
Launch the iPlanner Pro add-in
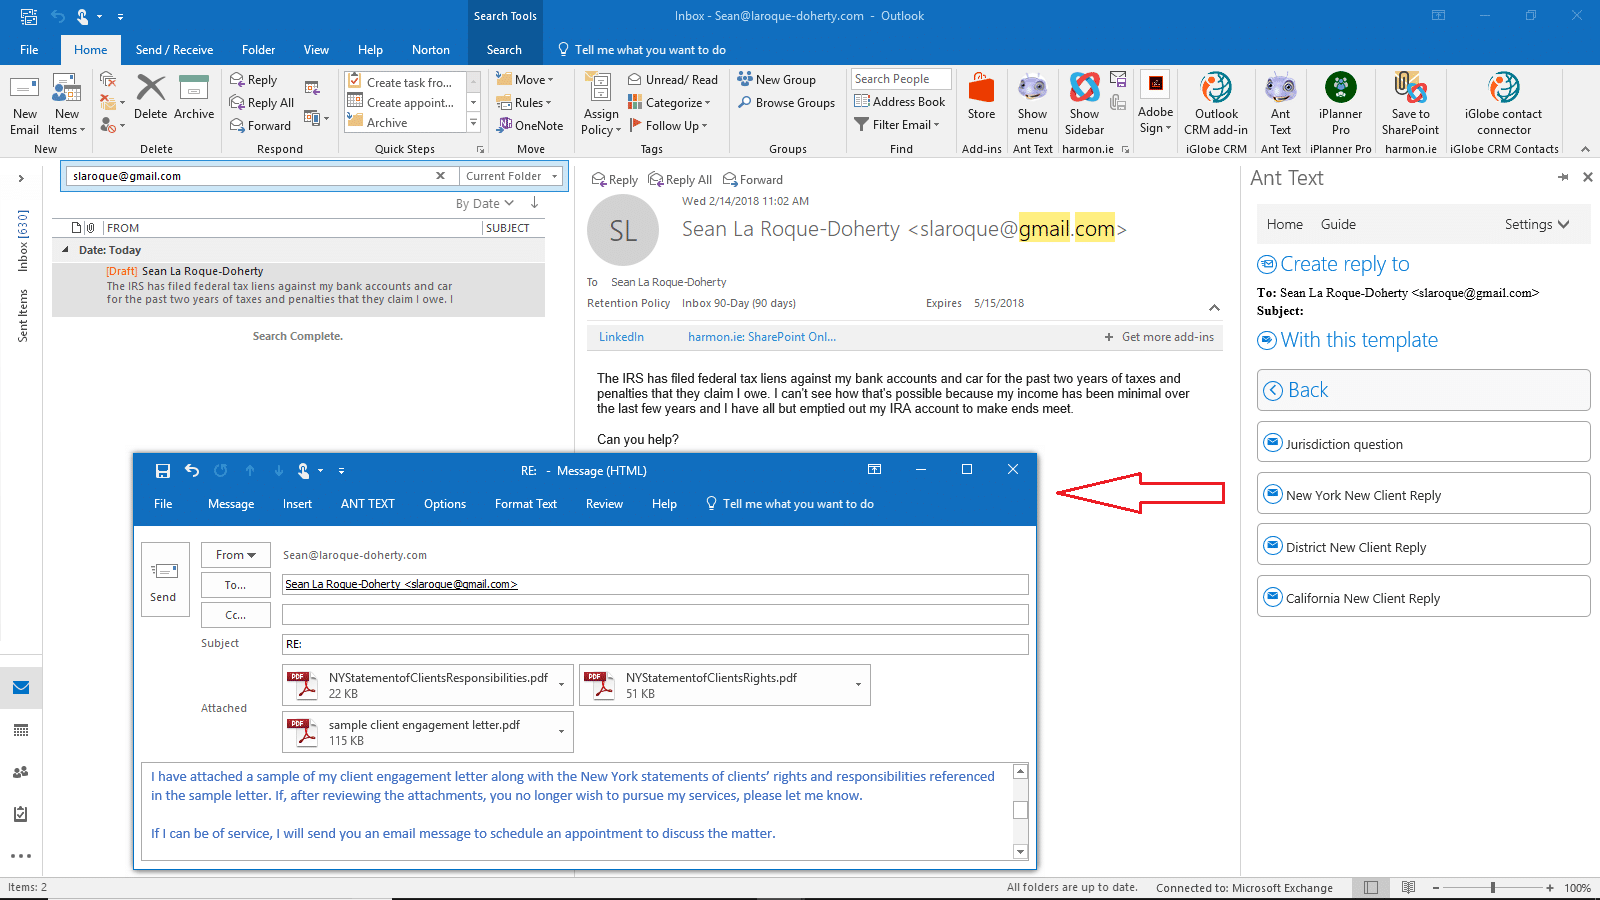(1340, 104)
